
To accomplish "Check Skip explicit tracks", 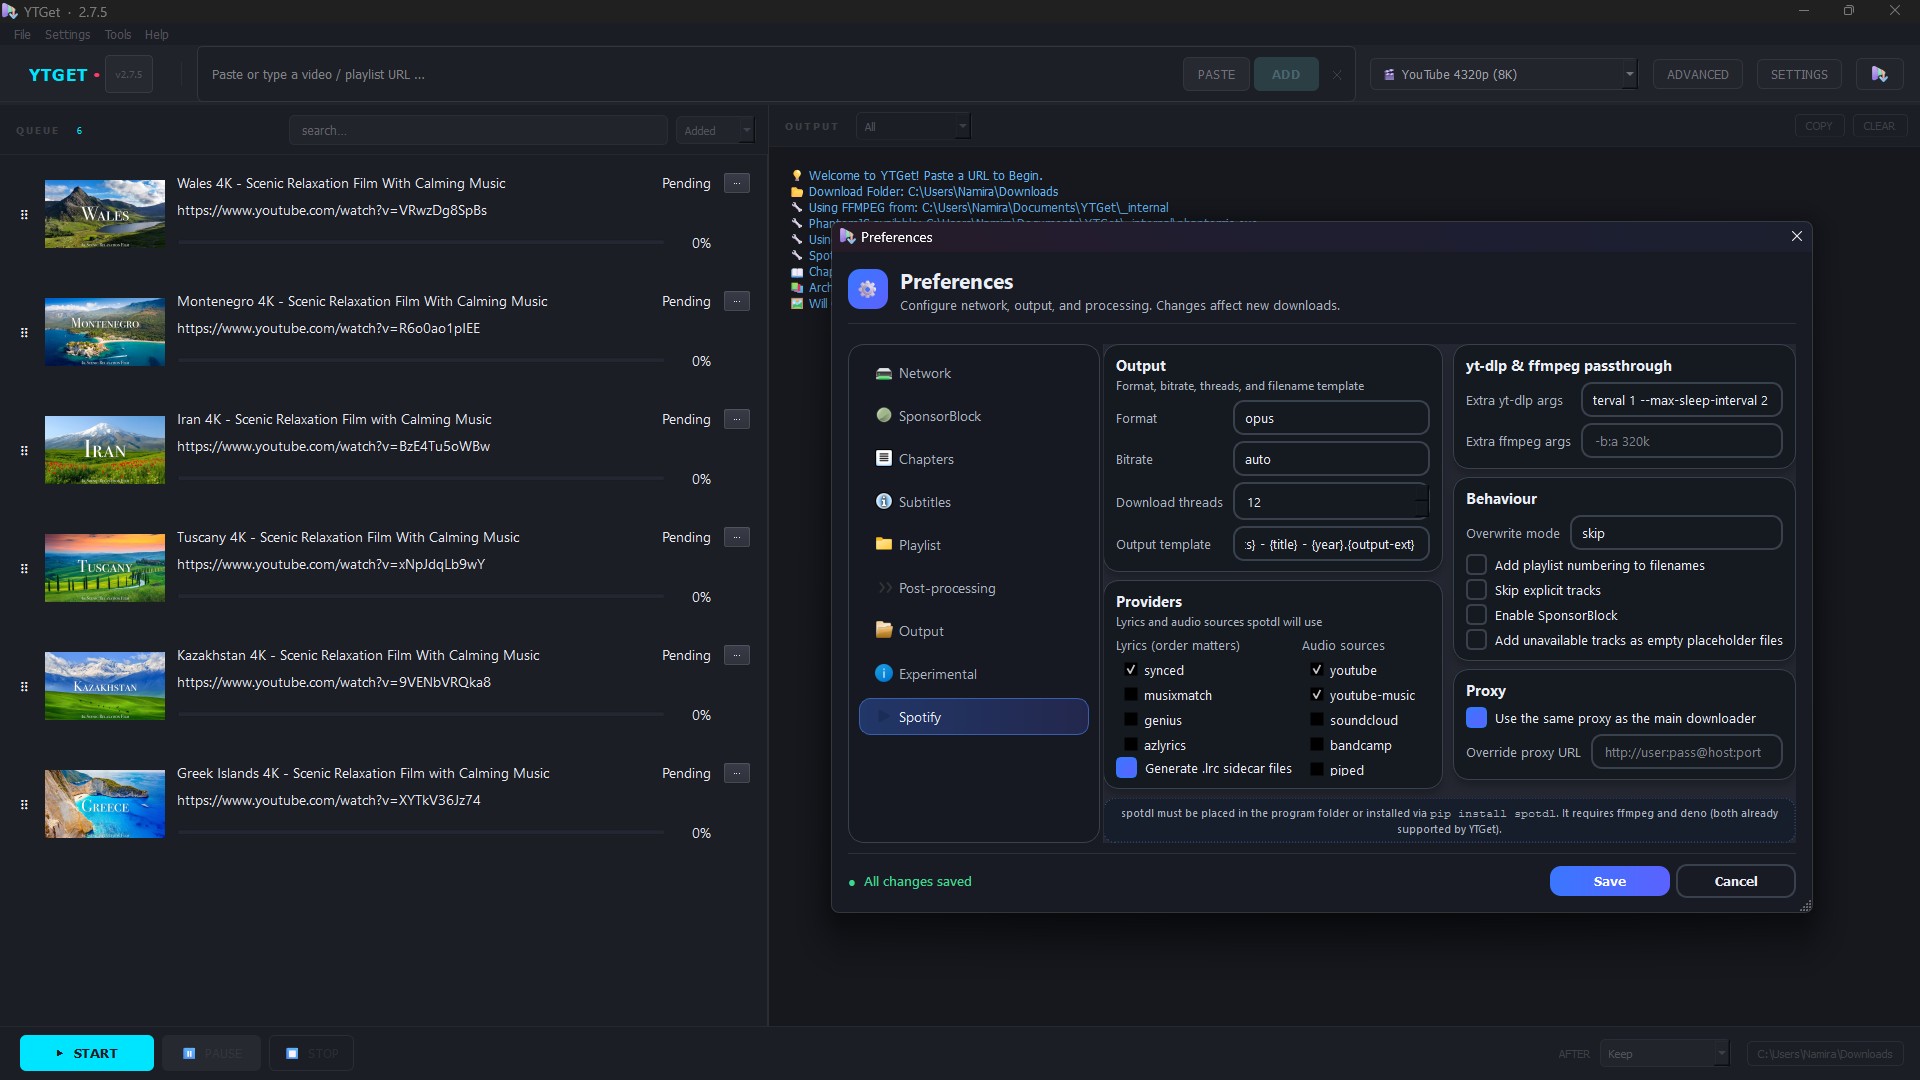I will point(1476,590).
